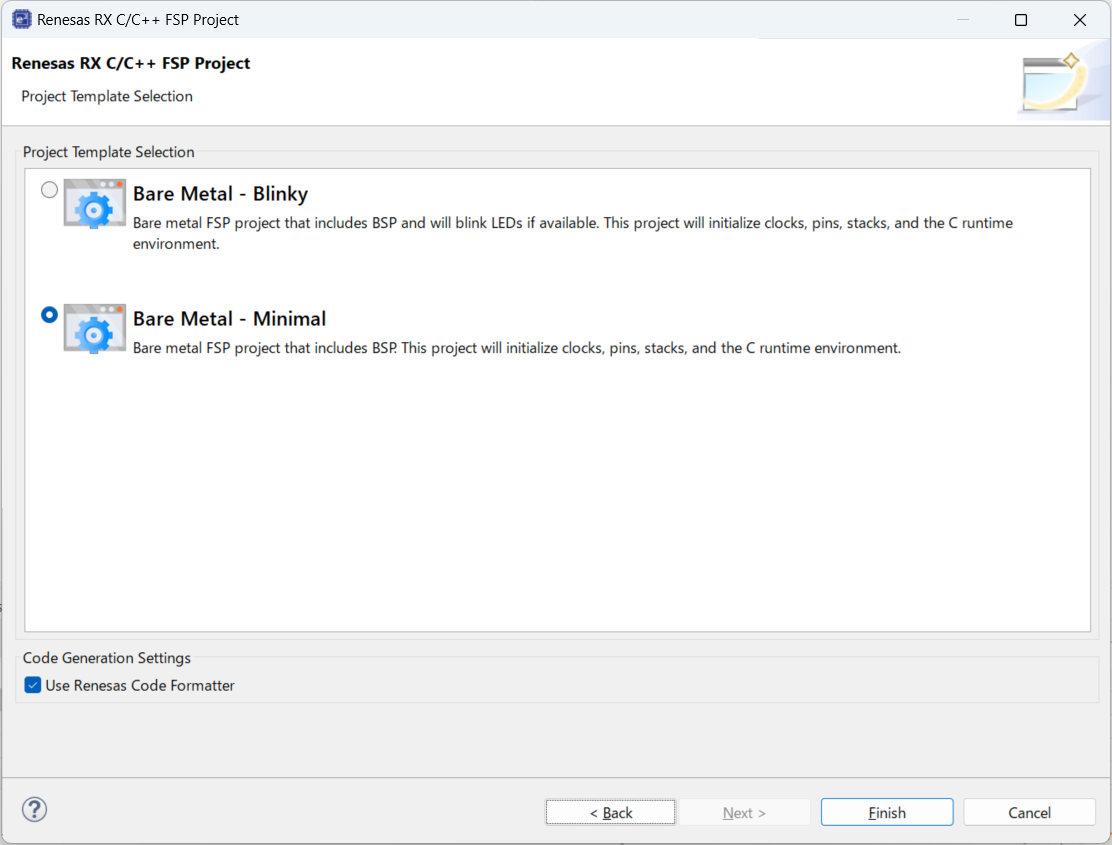Select the Bare Metal - Blinky radio button
This screenshot has width=1112, height=845.
pos(49,190)
